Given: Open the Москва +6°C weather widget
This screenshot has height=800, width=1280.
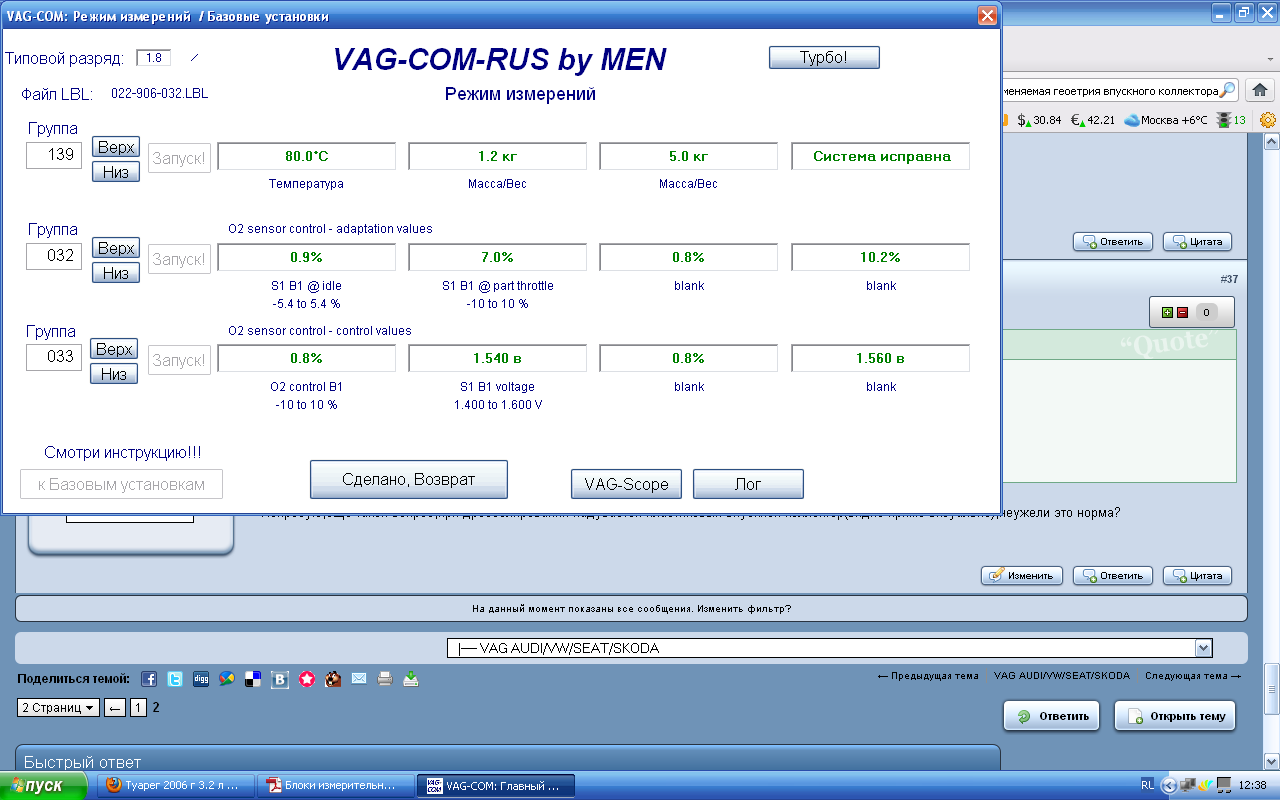Looking at the screenshot, I should pos(1166,120).
